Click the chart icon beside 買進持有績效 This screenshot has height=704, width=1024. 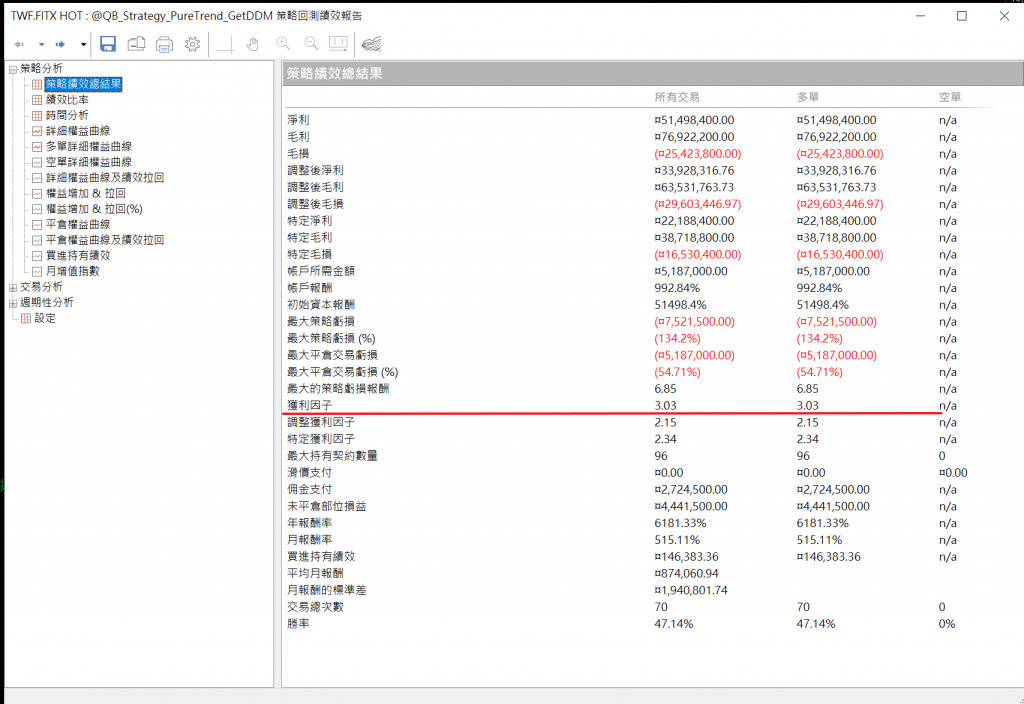(37, 256)
